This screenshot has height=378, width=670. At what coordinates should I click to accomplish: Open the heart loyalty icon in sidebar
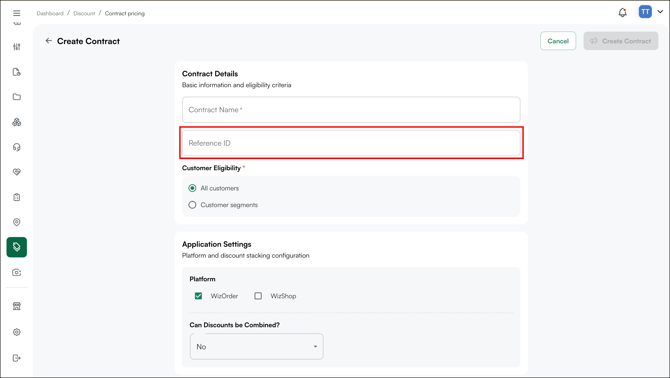[17, 172]
